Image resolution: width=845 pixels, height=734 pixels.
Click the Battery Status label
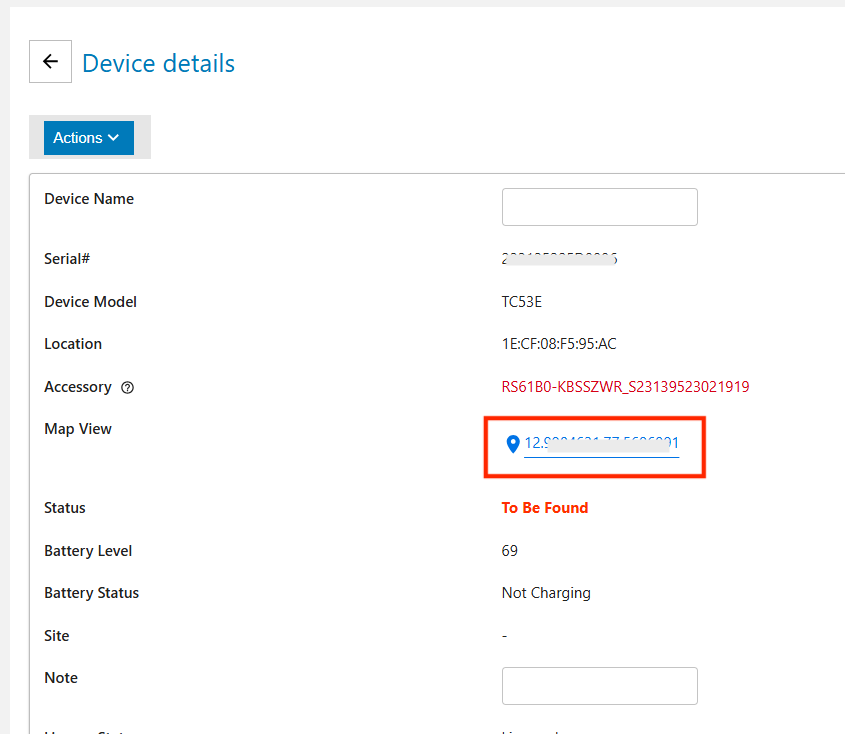click(92, 593)
